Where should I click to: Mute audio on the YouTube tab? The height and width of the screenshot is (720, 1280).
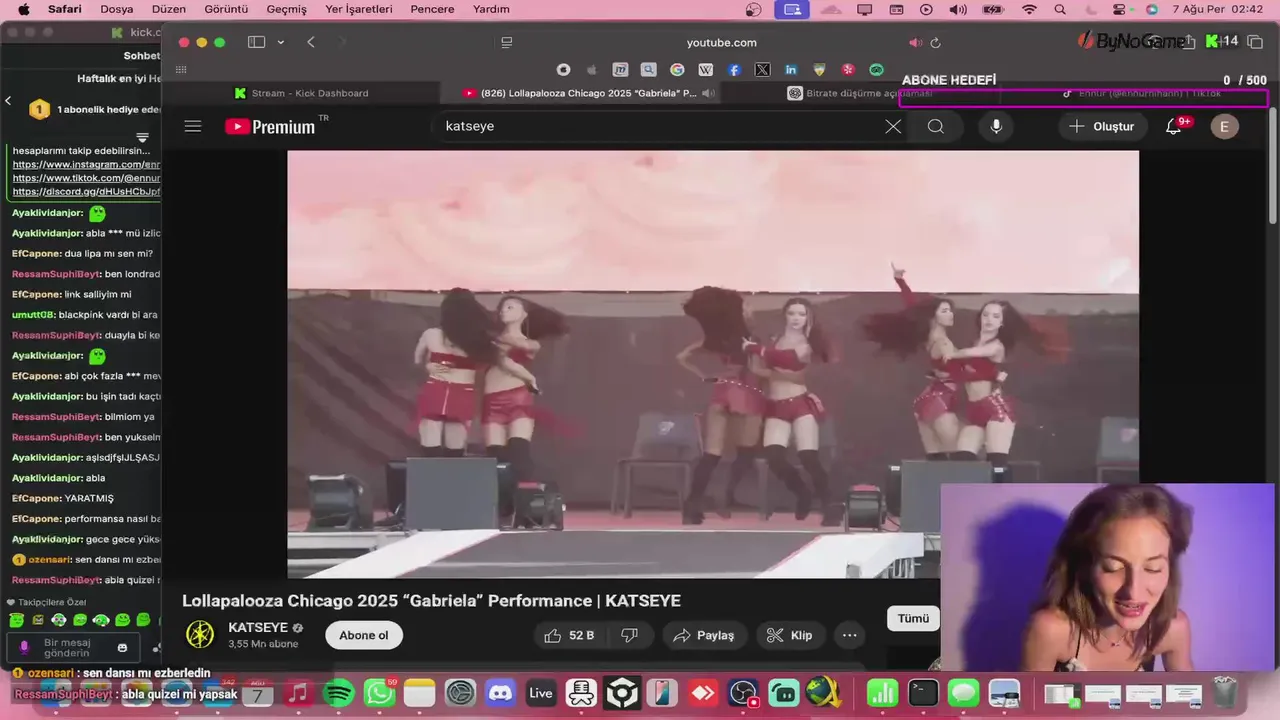point(708,93)
